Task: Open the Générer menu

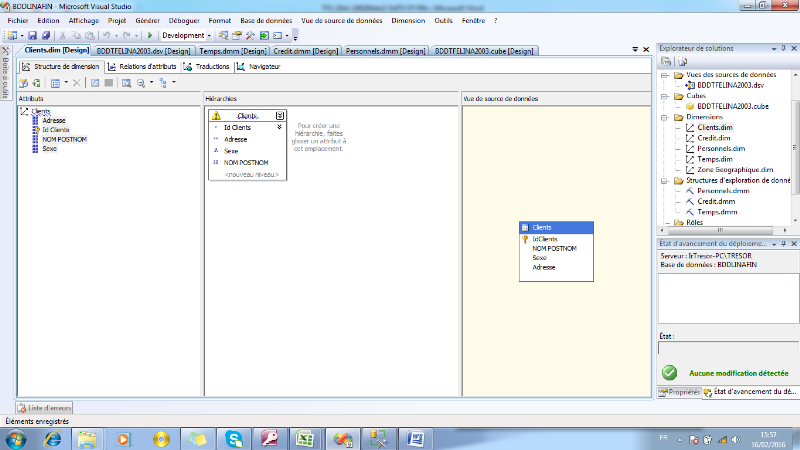Action: tap(146, 20)
